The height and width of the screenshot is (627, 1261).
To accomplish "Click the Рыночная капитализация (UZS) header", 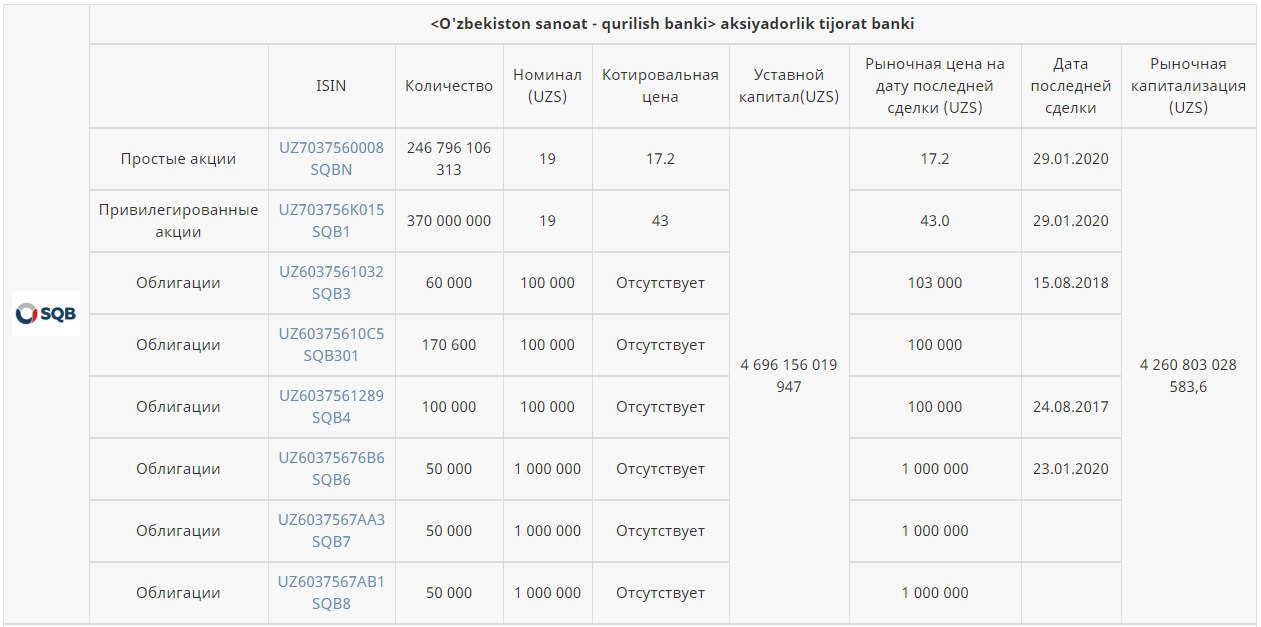I will click(1188, 86).
